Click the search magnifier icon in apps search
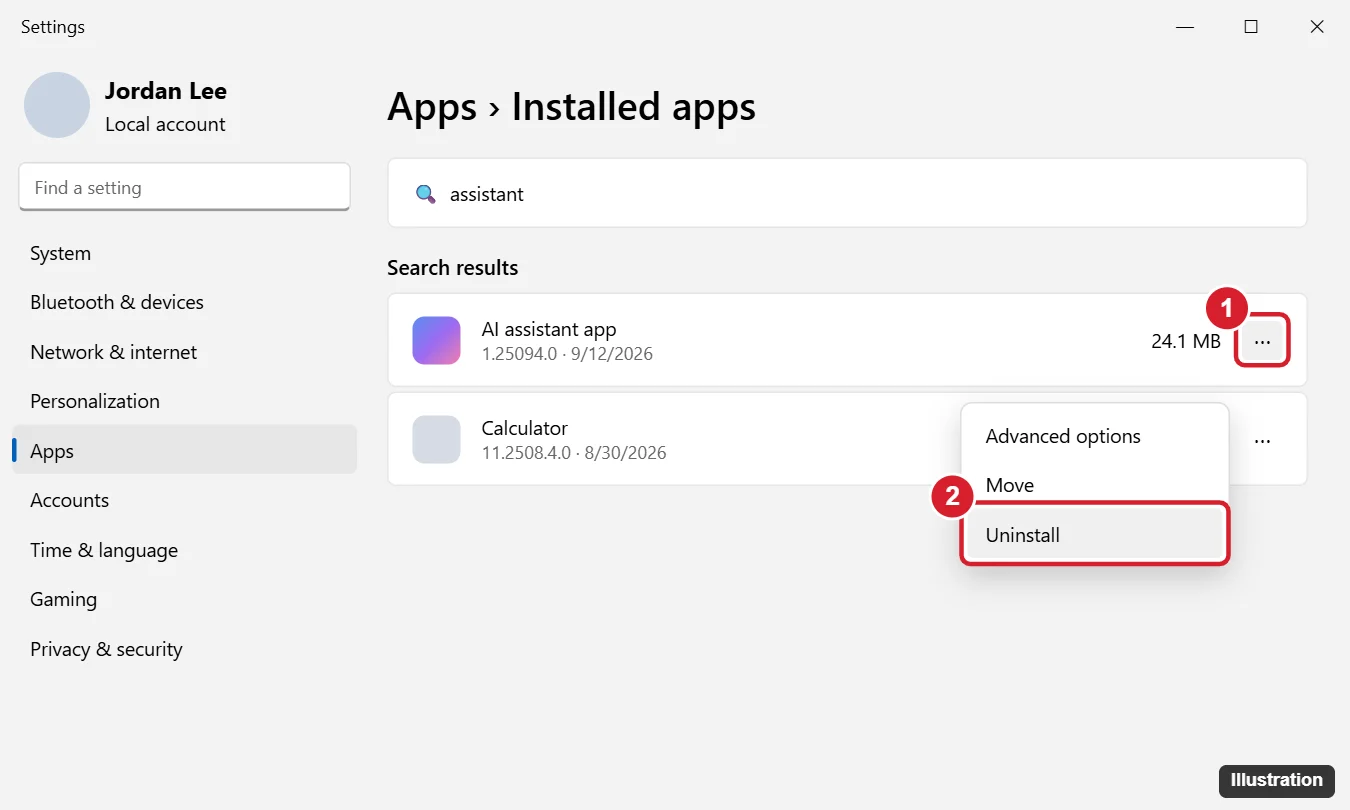The height and width of the screenshot is (810, 1350). [426, 194]
